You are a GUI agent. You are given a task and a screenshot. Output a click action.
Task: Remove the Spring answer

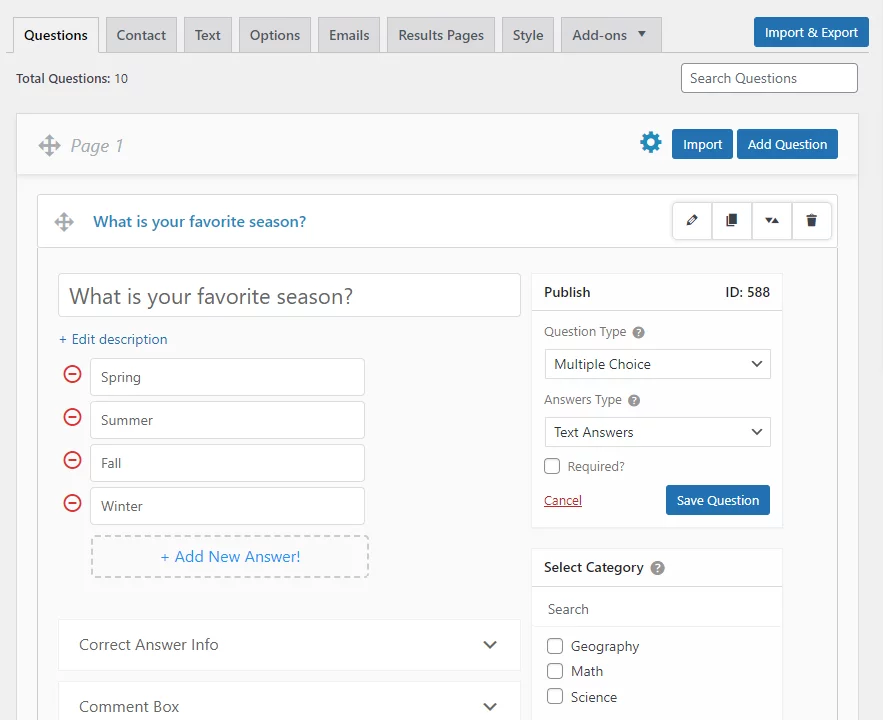(72, 374)
